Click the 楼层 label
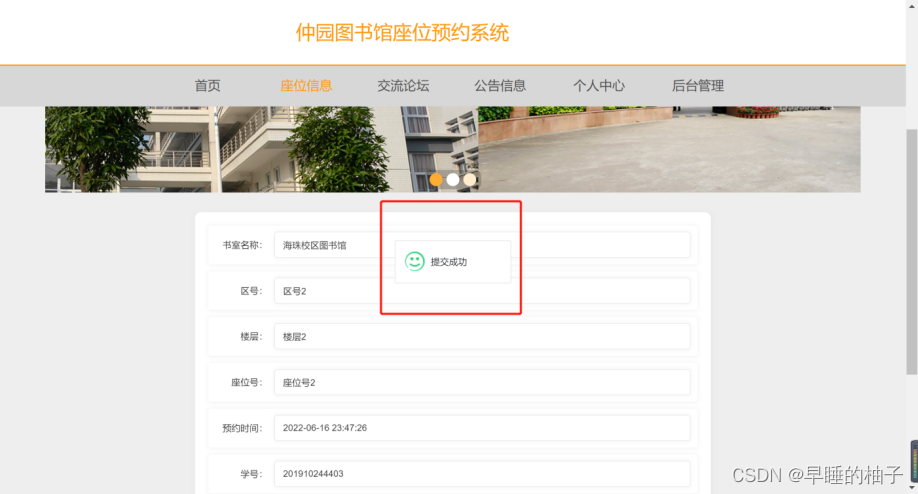Viewport: 918px width, 494px height. pyautogui.click(x=252, y=337)
